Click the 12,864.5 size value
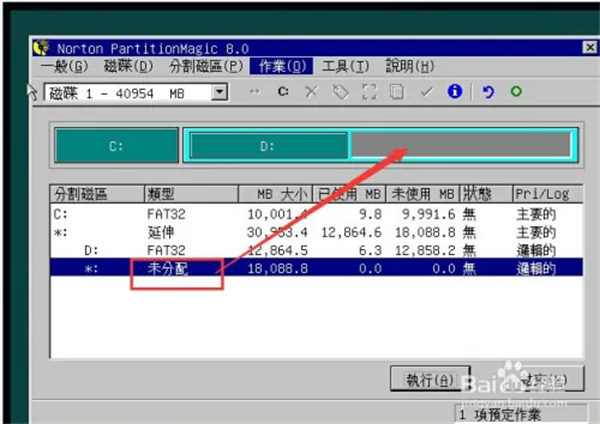 278,250
